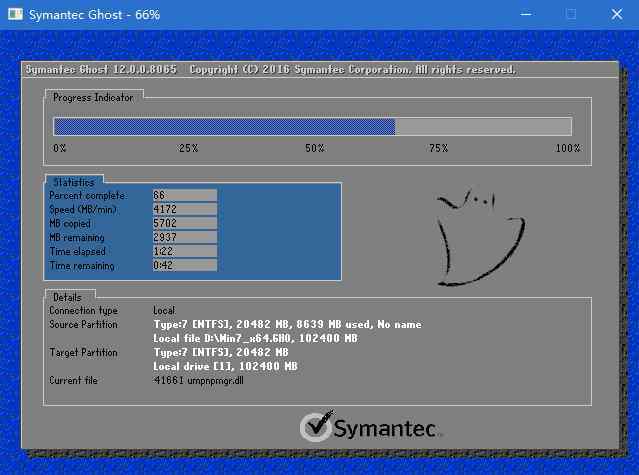Image resolution: width=639 pixels, height=475 pixels.
Task: Click the Symantec wordmark text
Action: tap(384, 430)
